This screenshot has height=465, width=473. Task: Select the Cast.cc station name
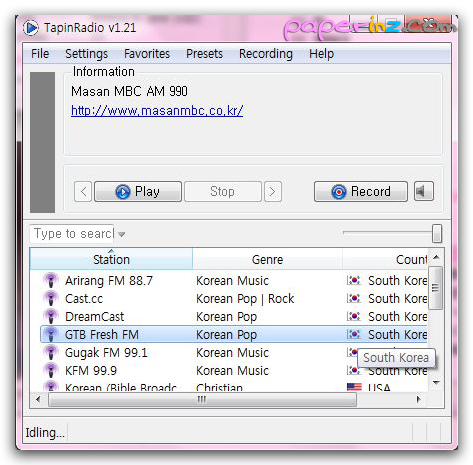(x=84, y=298)
